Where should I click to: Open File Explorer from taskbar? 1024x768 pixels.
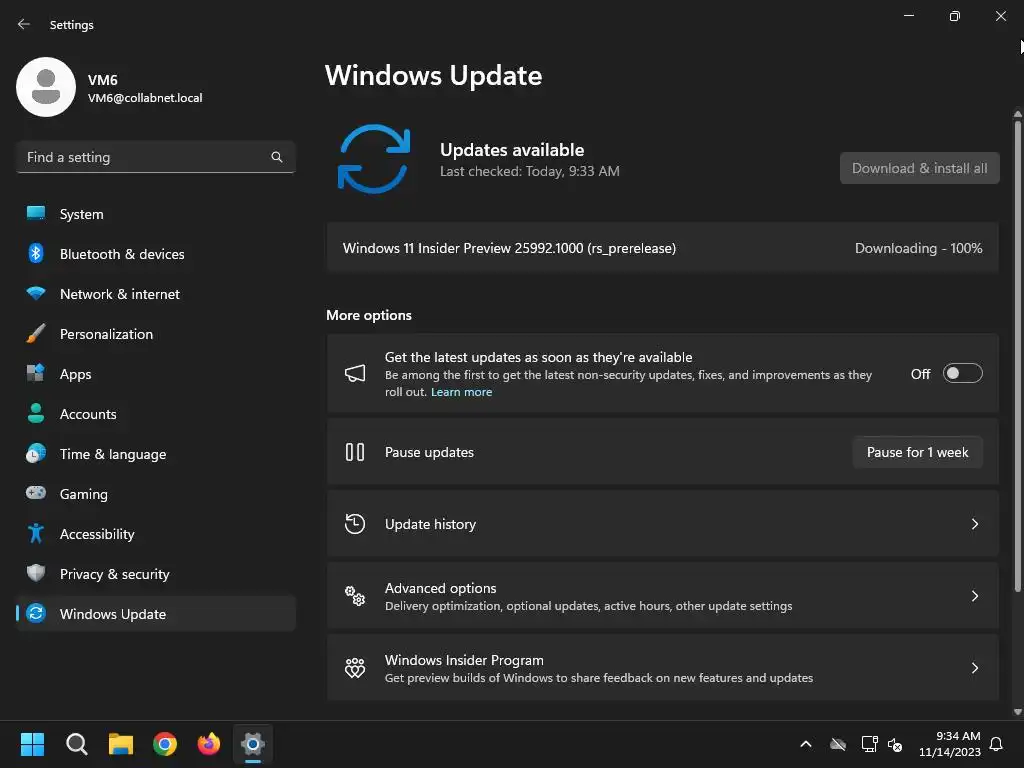[121, 744]
